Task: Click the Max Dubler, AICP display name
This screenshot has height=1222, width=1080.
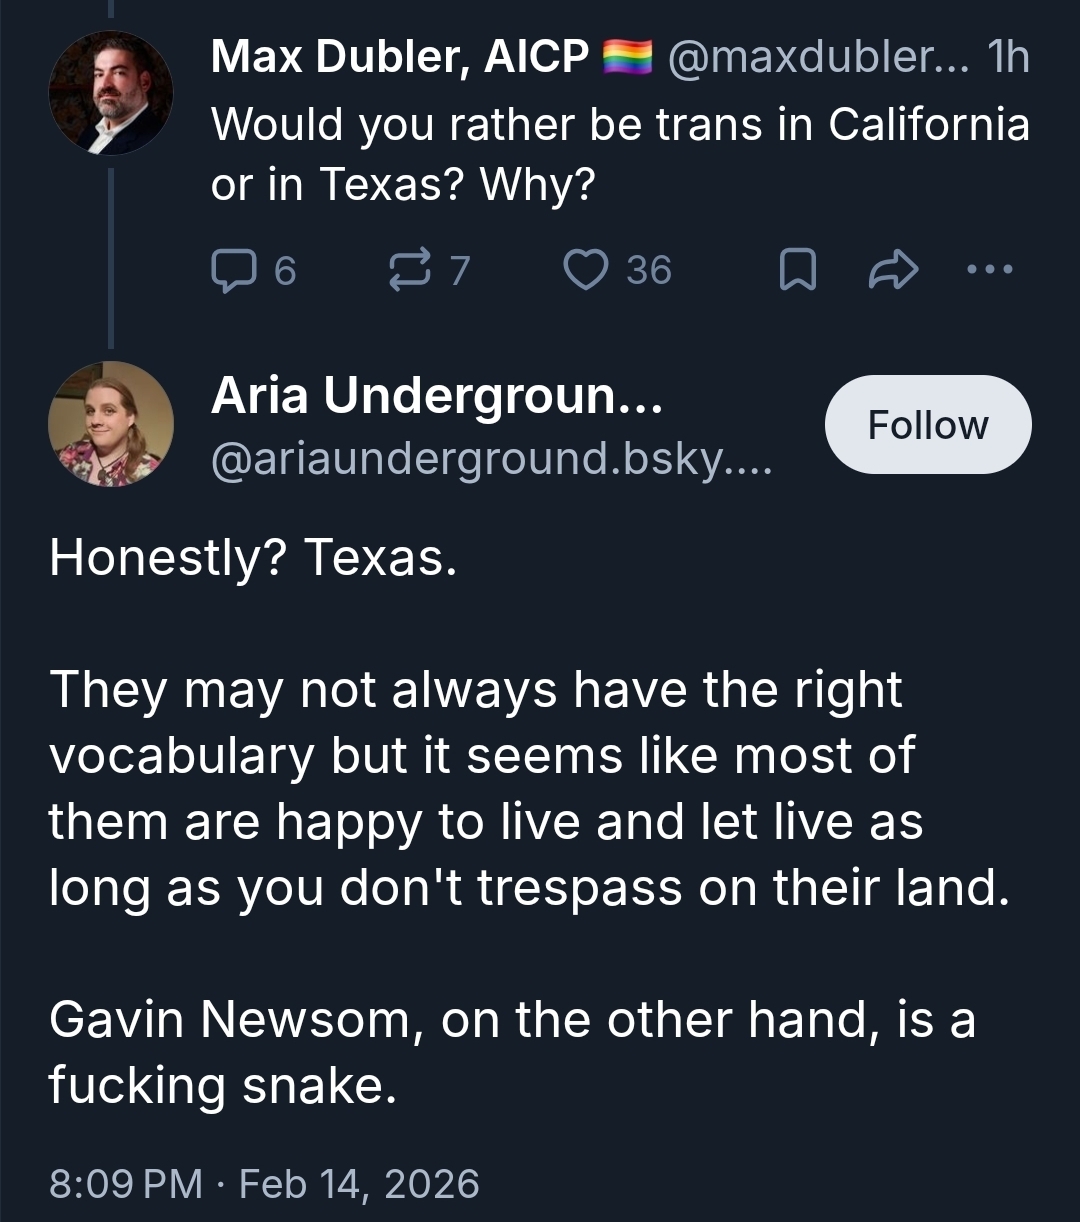Action: tap(400, 58)
